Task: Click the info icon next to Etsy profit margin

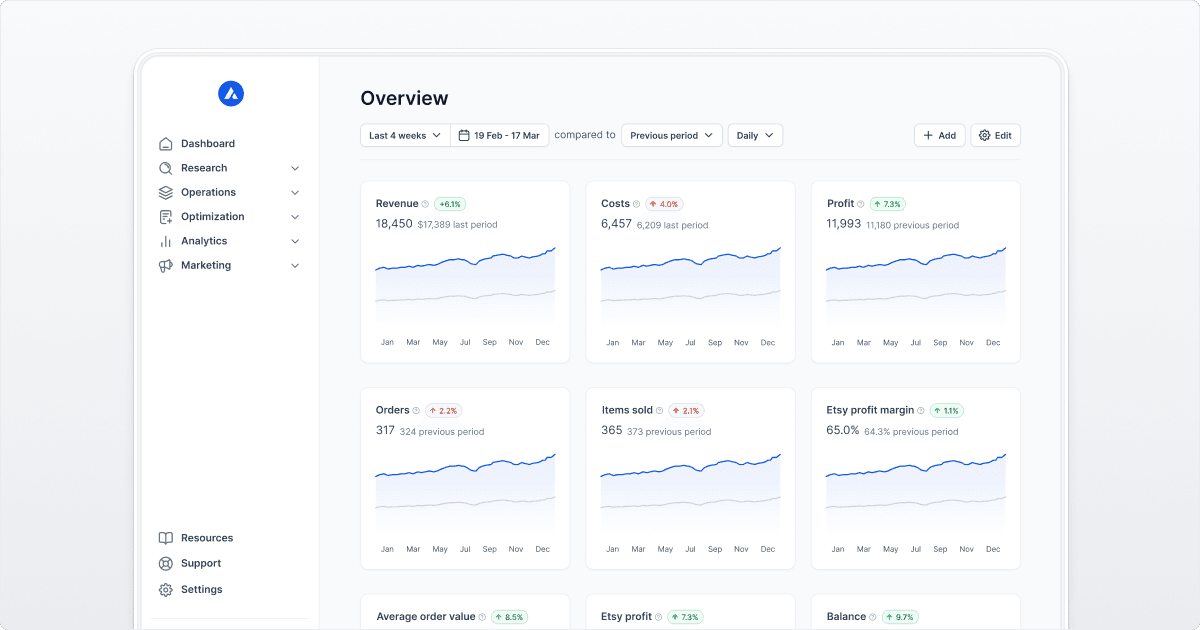Action: 922,411
